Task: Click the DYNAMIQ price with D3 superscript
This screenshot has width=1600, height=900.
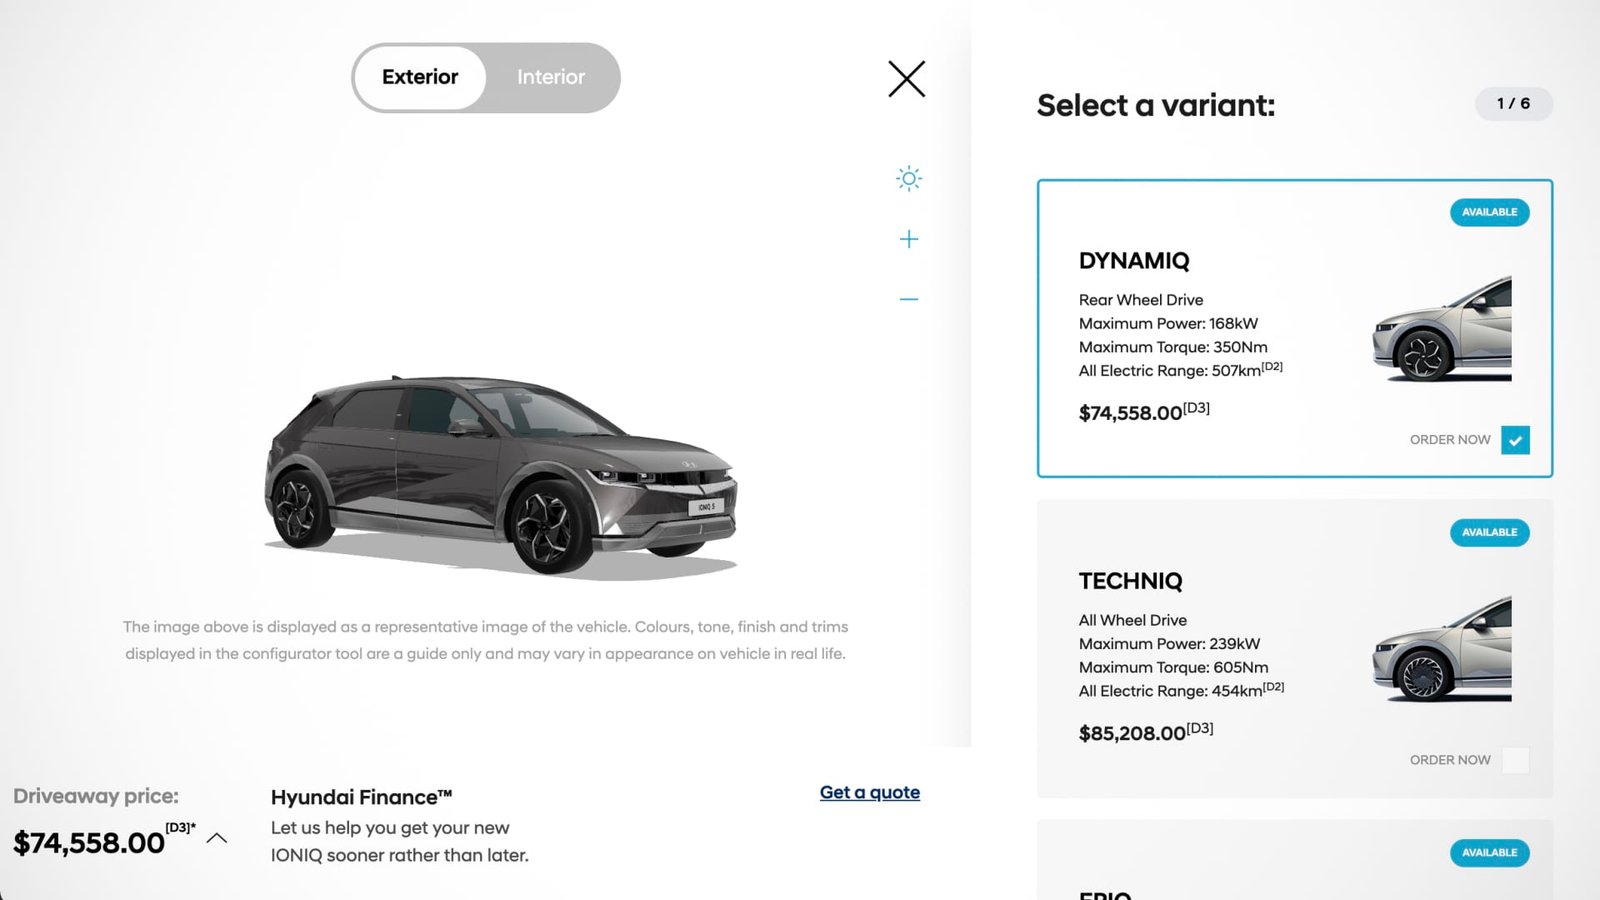Action: [1142, 411]
